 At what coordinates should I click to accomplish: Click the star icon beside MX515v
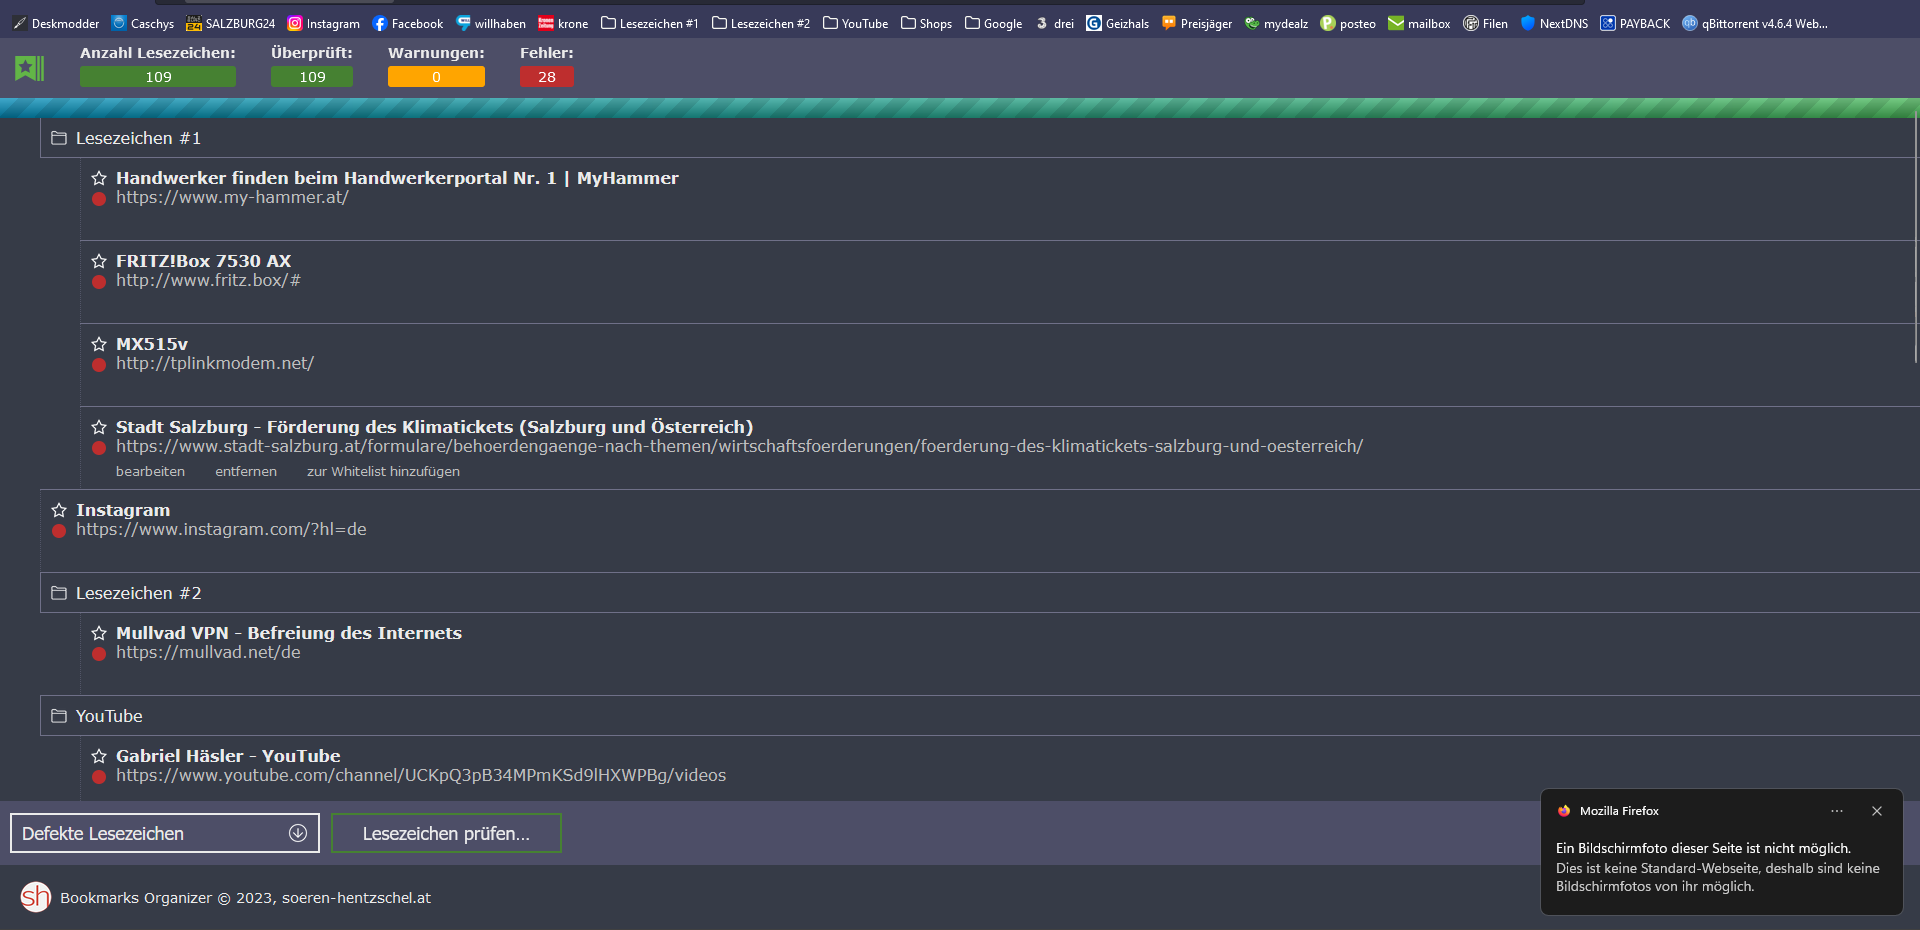coord(99,344)
